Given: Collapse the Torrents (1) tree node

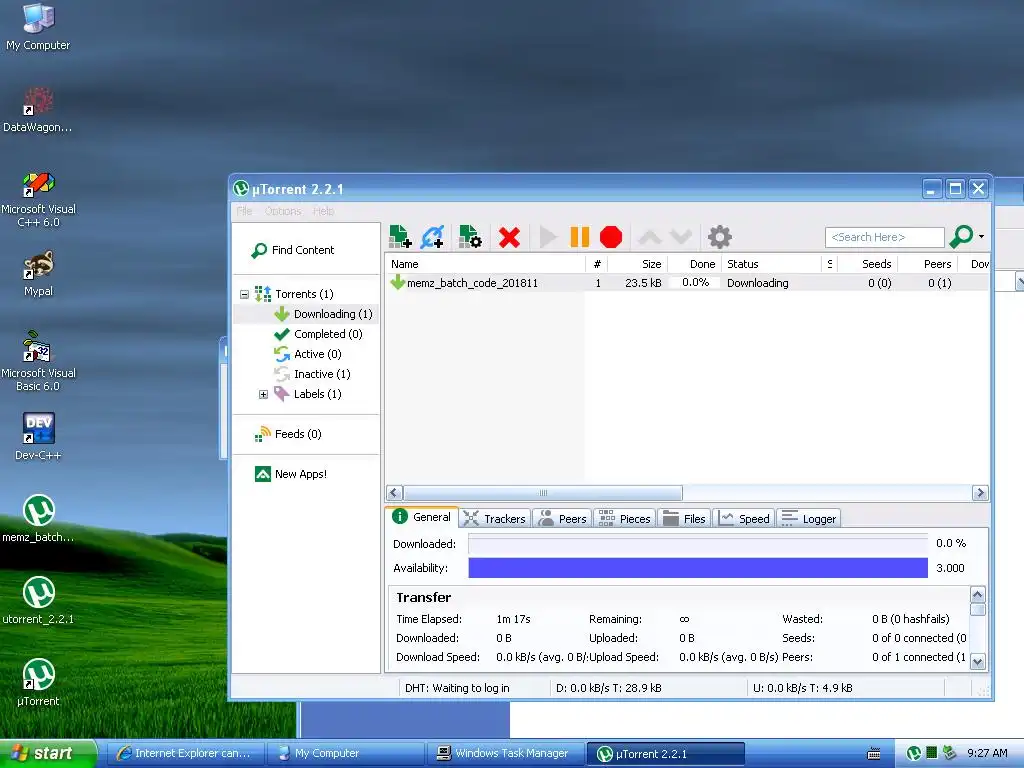Looking at the screenshot, I should 244,295.
